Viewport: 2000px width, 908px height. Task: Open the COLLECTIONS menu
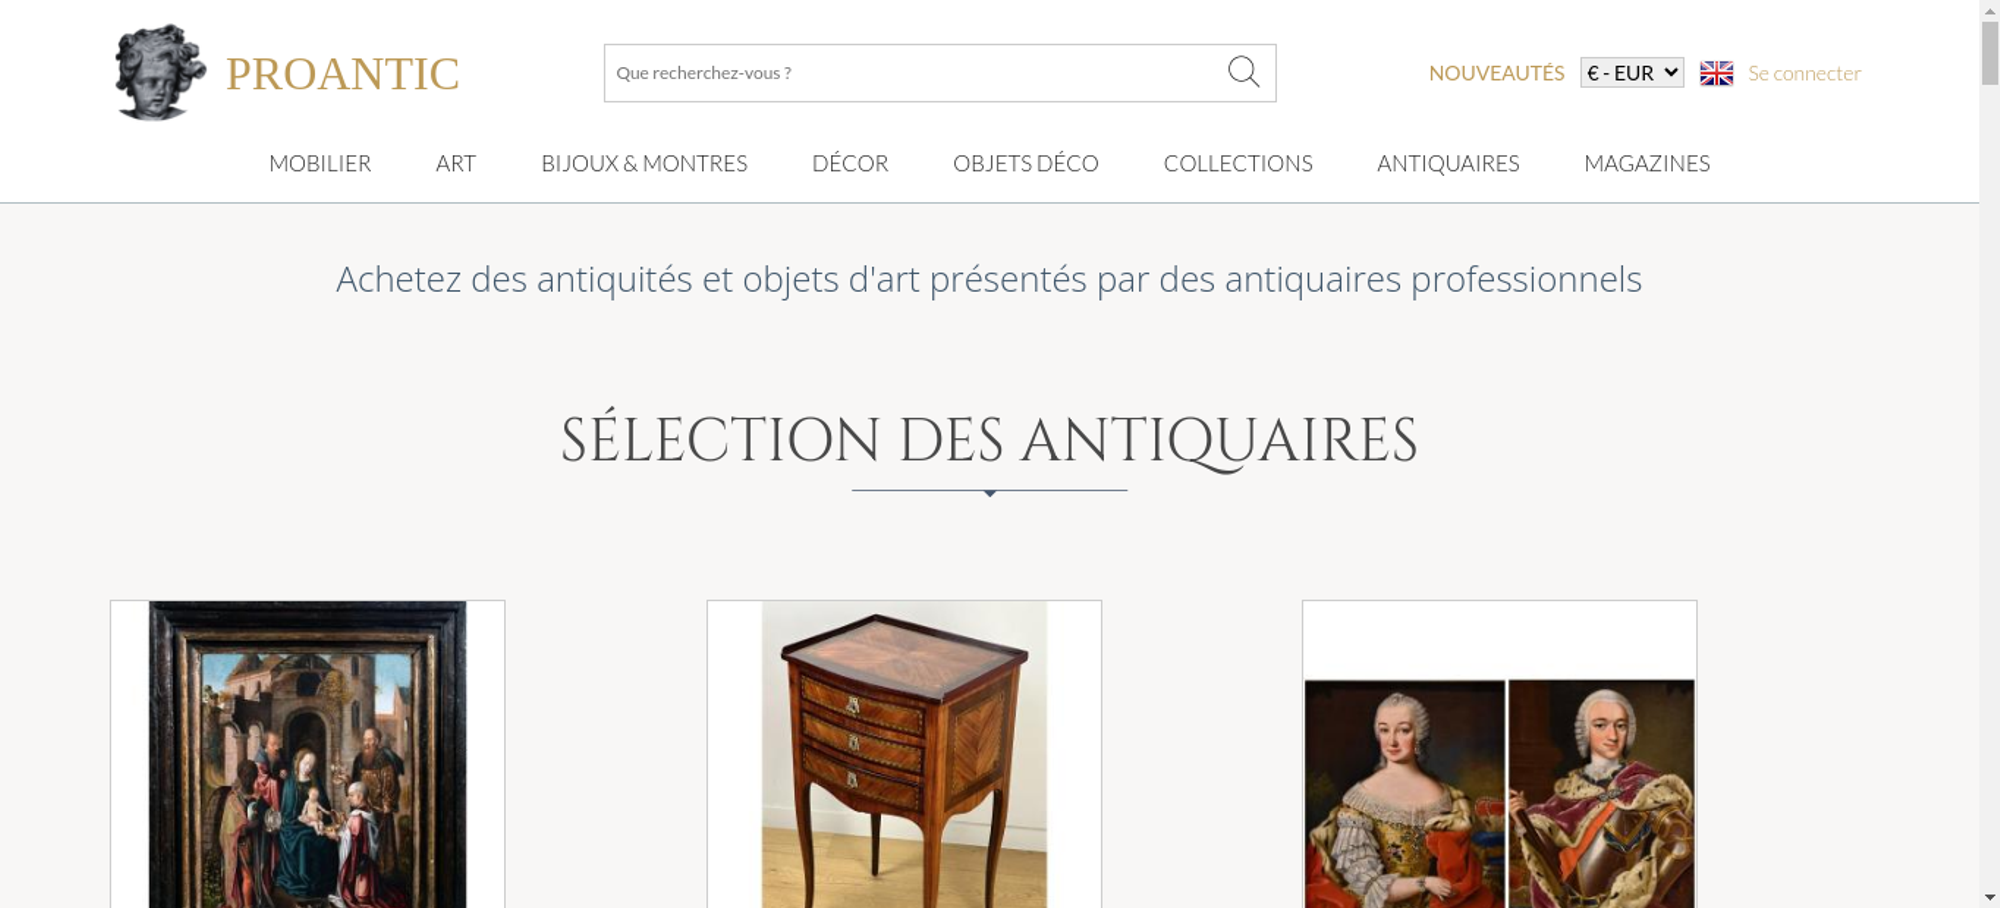pos(1238,163)
